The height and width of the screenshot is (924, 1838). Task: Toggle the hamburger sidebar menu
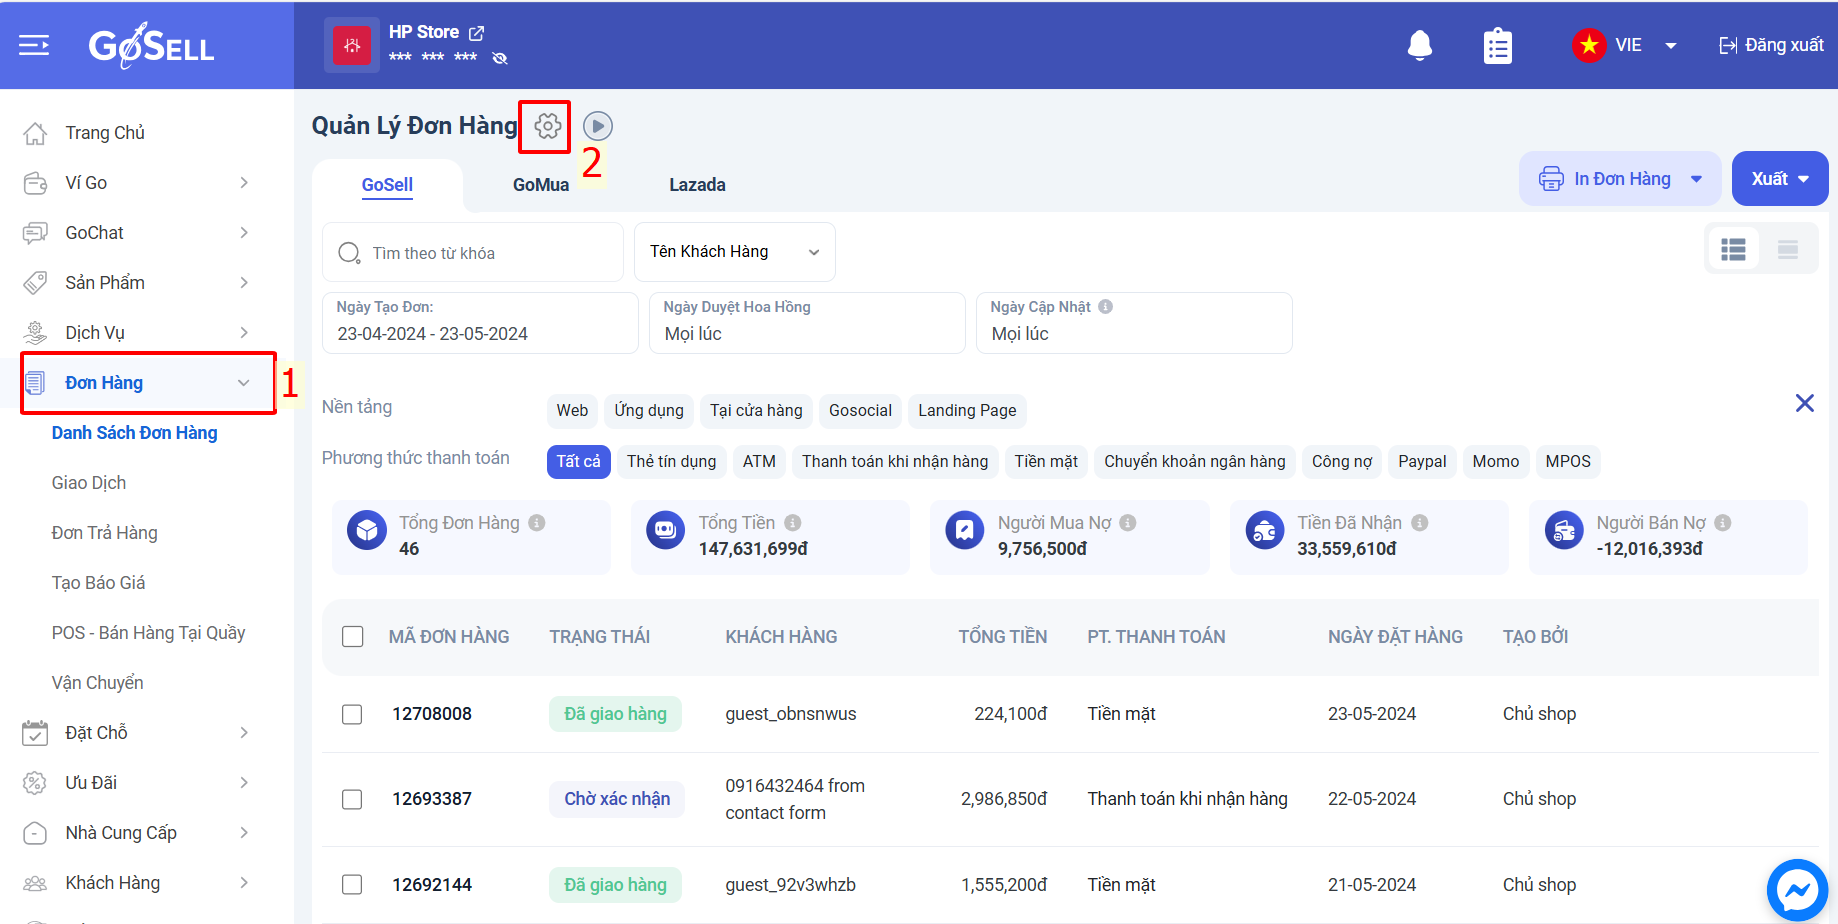(x=34, y=45)
